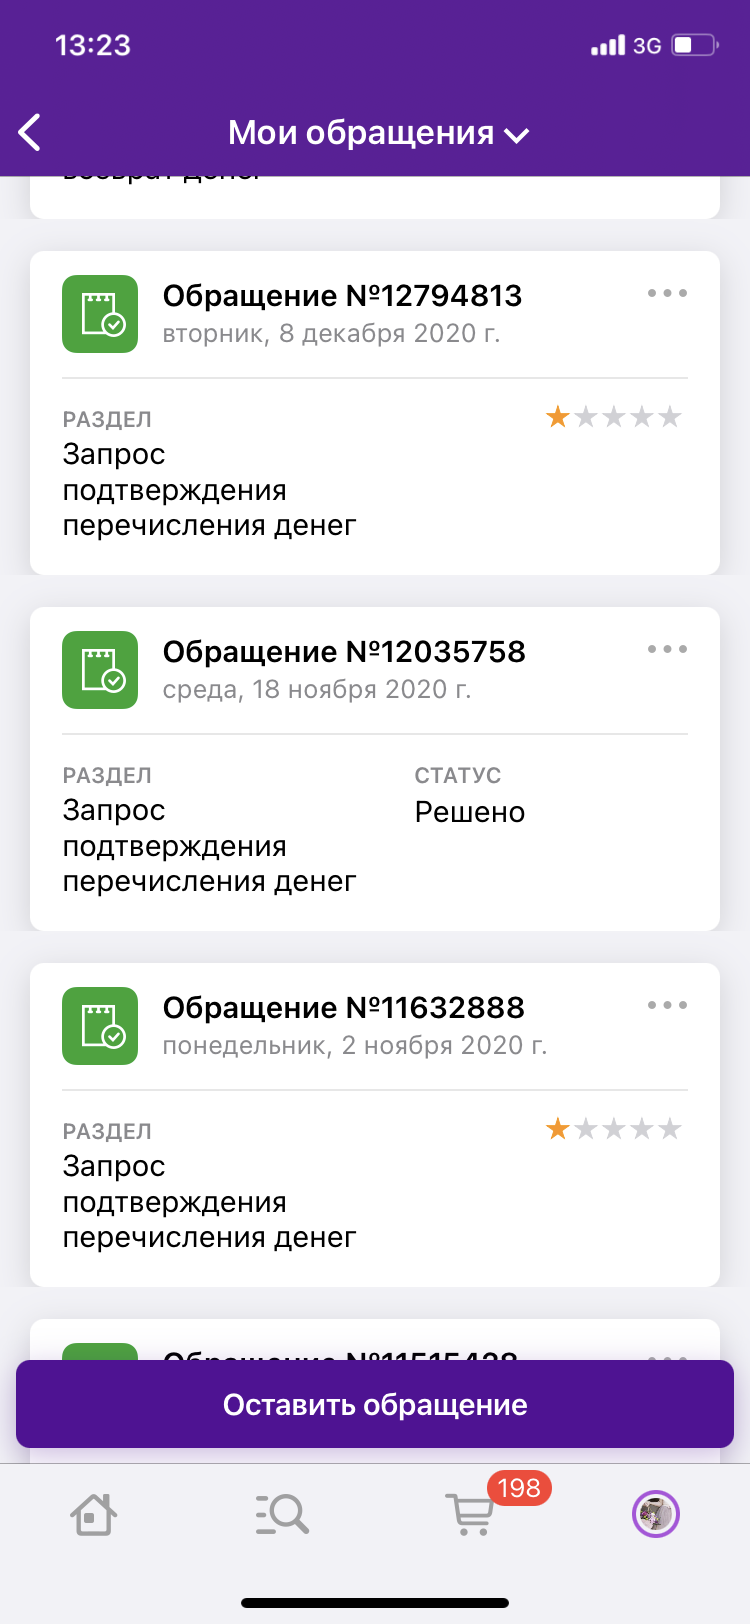
Task: Select star rating on request №12794813
Action: [614, 417]
